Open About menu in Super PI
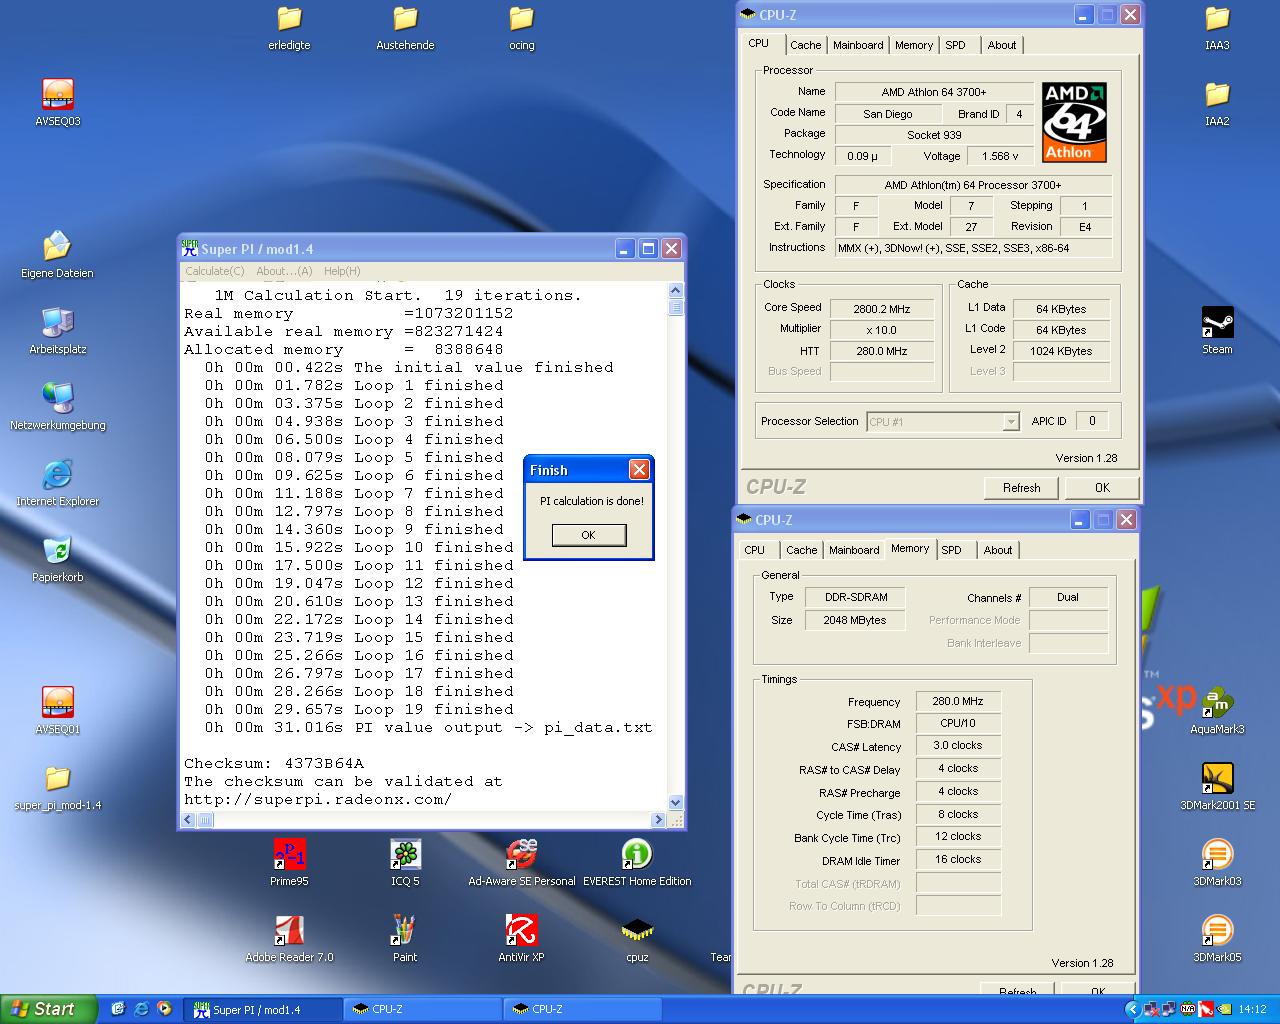This screenshot has width=1280, height=1024. (284, 271)
